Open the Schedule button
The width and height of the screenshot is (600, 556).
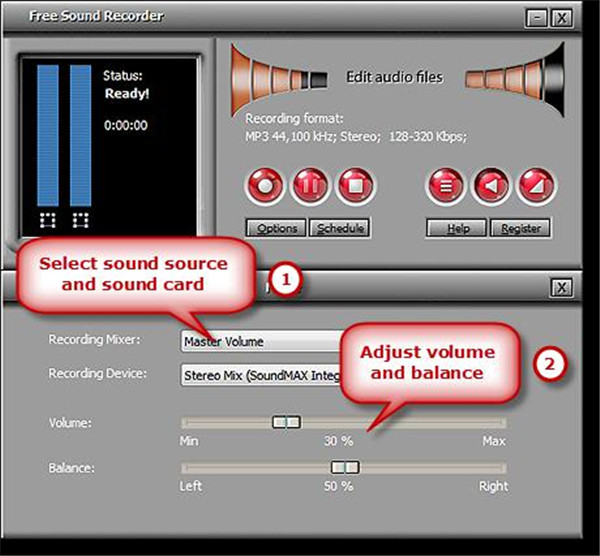point(340,228)
